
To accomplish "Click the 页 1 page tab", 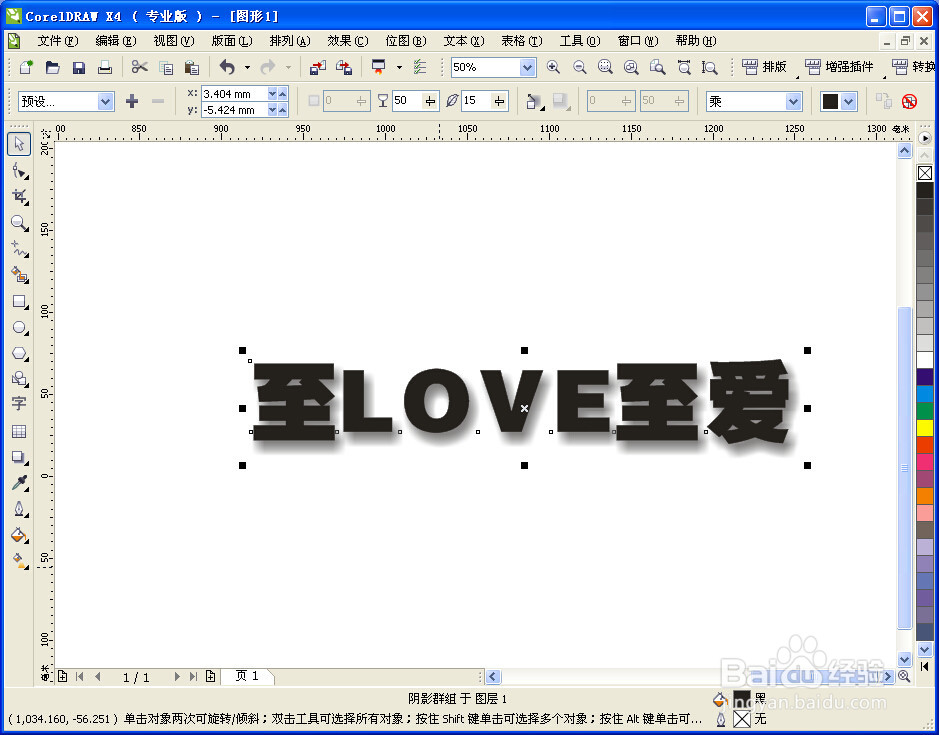I will coord(246,676).
